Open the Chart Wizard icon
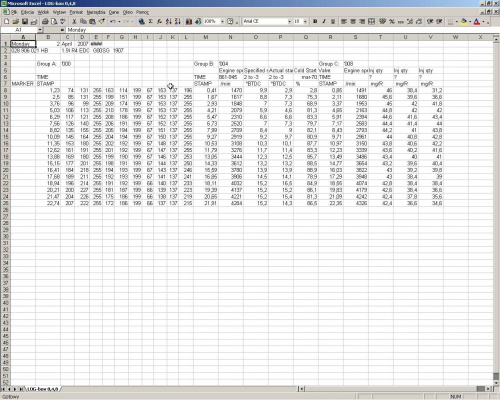 click(x=189, y=21)
